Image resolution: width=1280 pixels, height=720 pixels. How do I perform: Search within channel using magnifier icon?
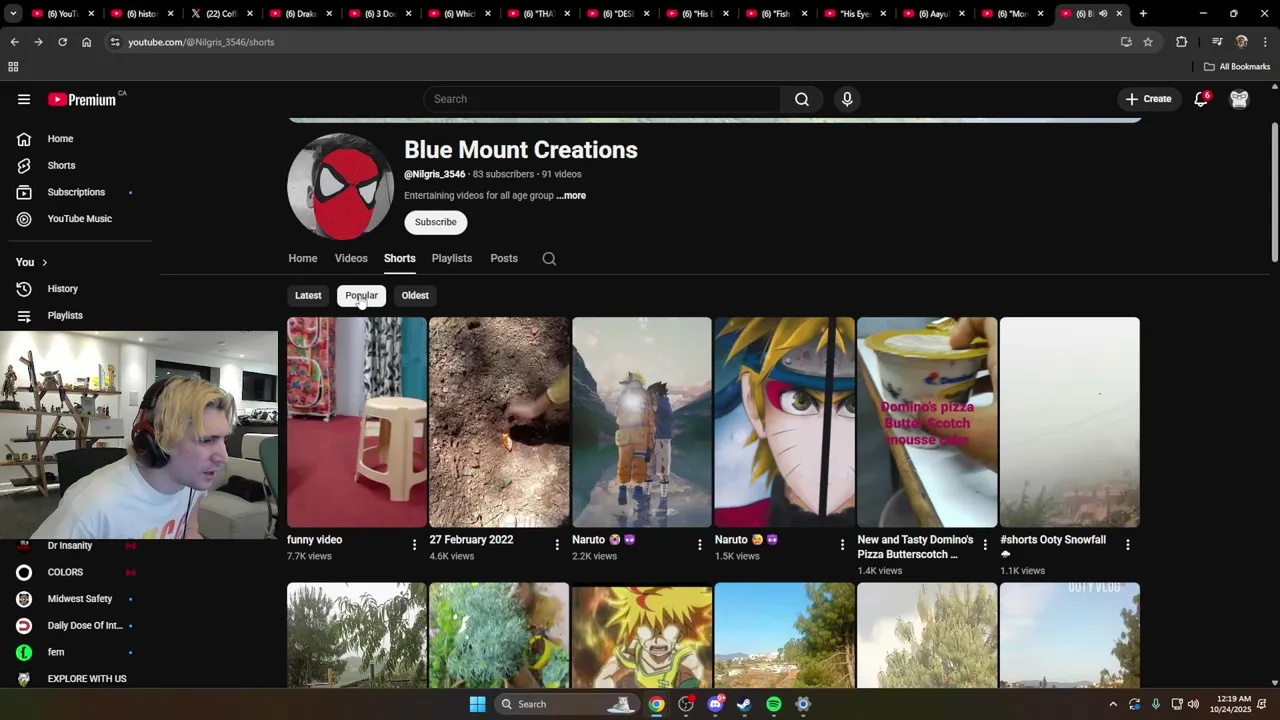click(x=549, y=258)
